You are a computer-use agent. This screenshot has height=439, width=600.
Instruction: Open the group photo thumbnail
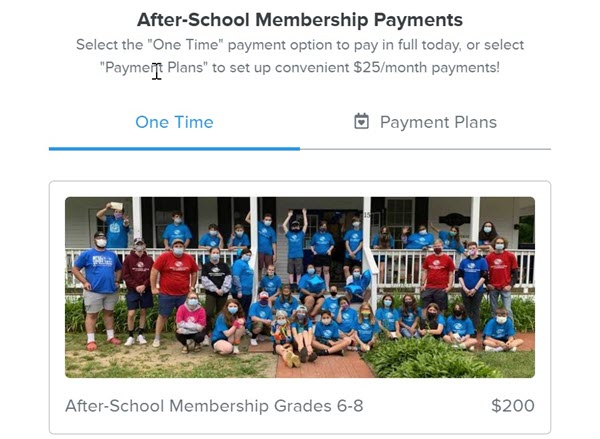tap(300, 286)
